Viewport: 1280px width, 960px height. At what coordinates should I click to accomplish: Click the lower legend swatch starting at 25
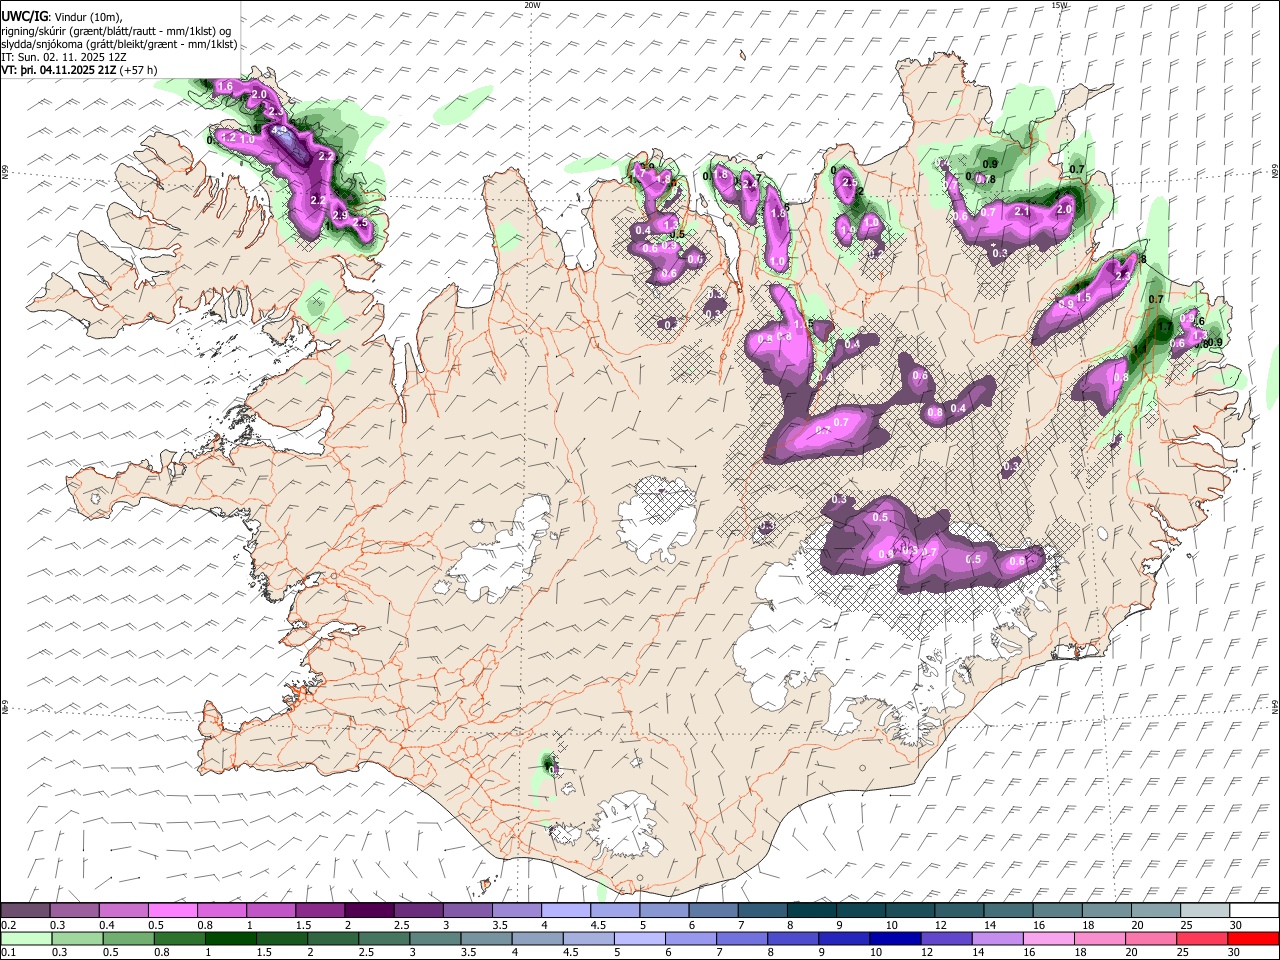tap(1201, 938)
